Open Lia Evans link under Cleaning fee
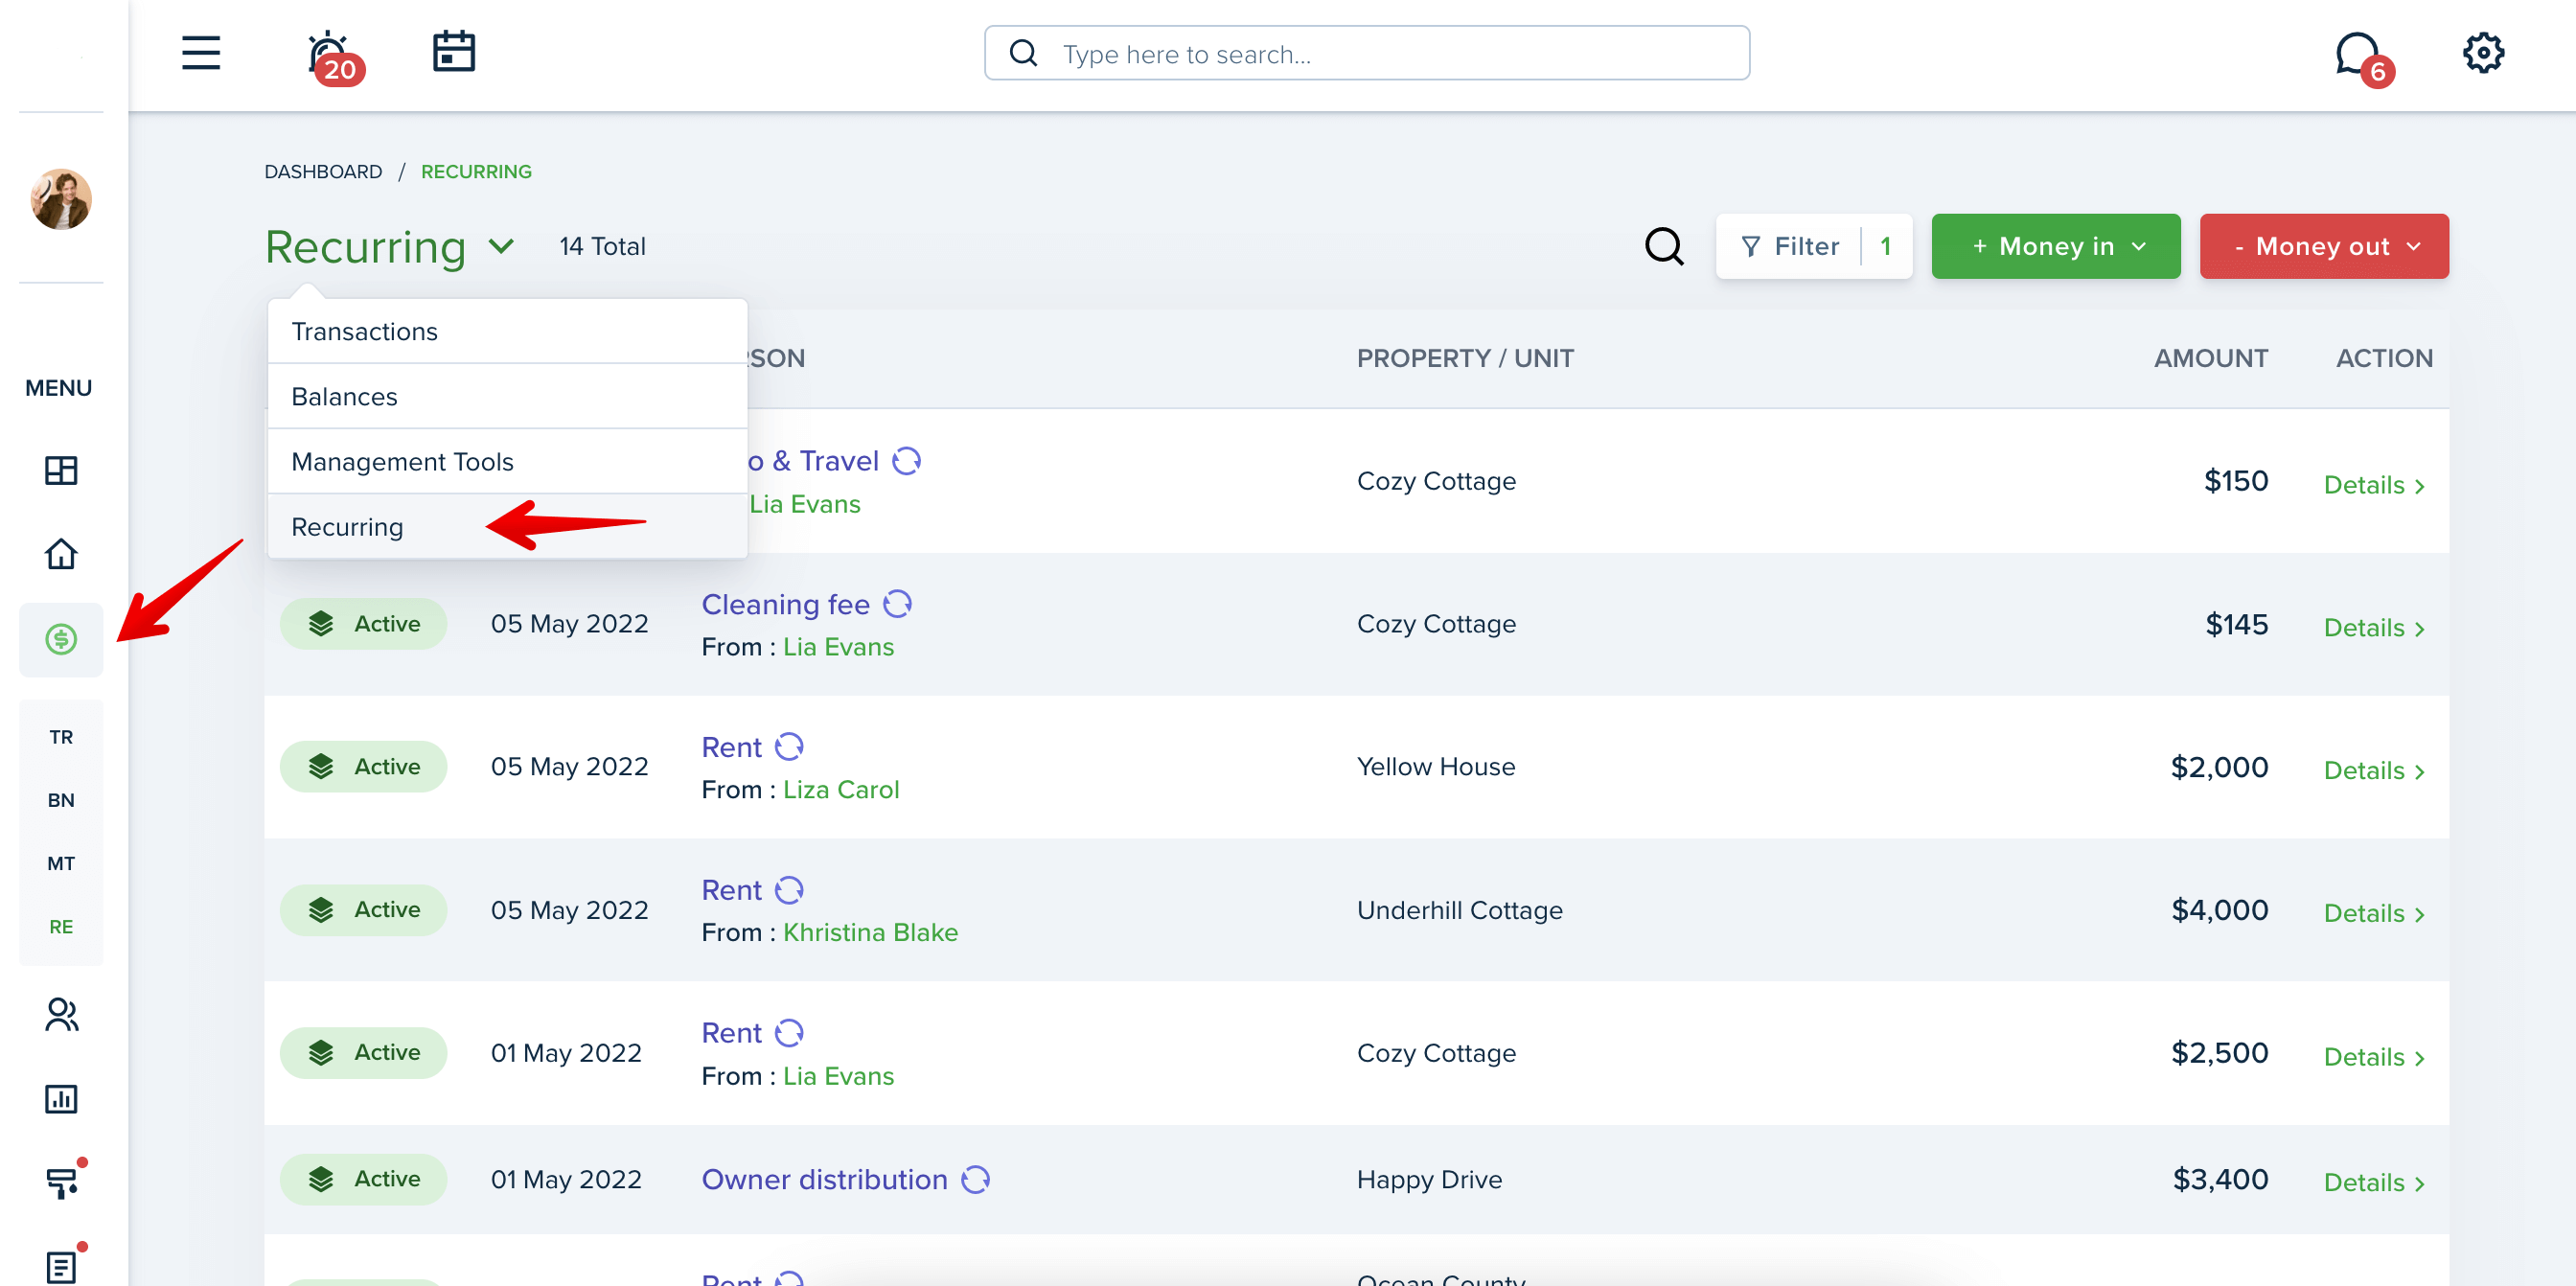Screen dimensions: 2576x1286 [838, 647]
